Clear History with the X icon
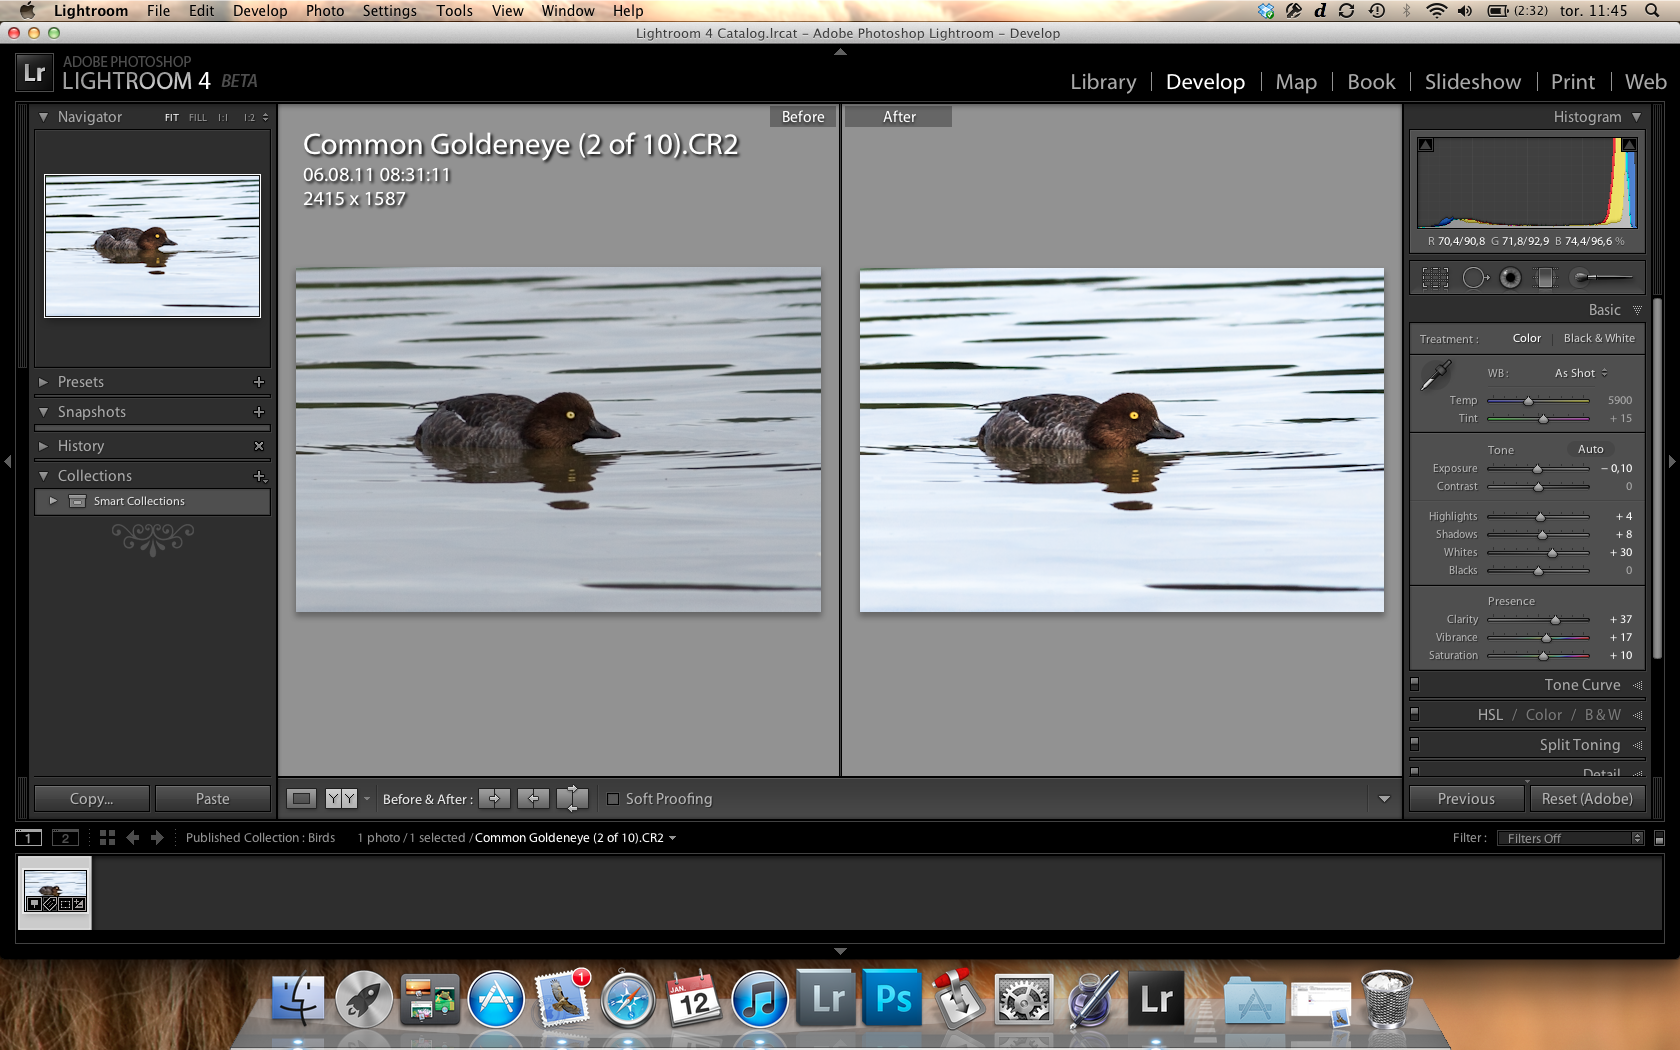1680x1050 pixels. click(259, 446)
